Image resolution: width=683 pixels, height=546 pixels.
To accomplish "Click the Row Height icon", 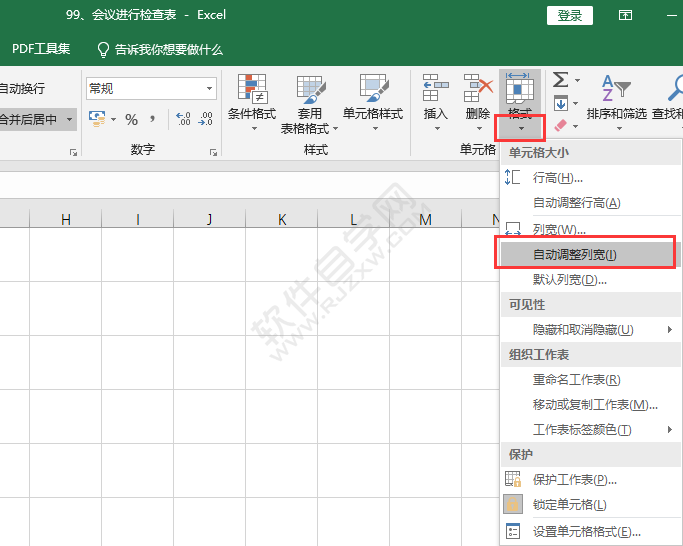I will pos(512,177).
